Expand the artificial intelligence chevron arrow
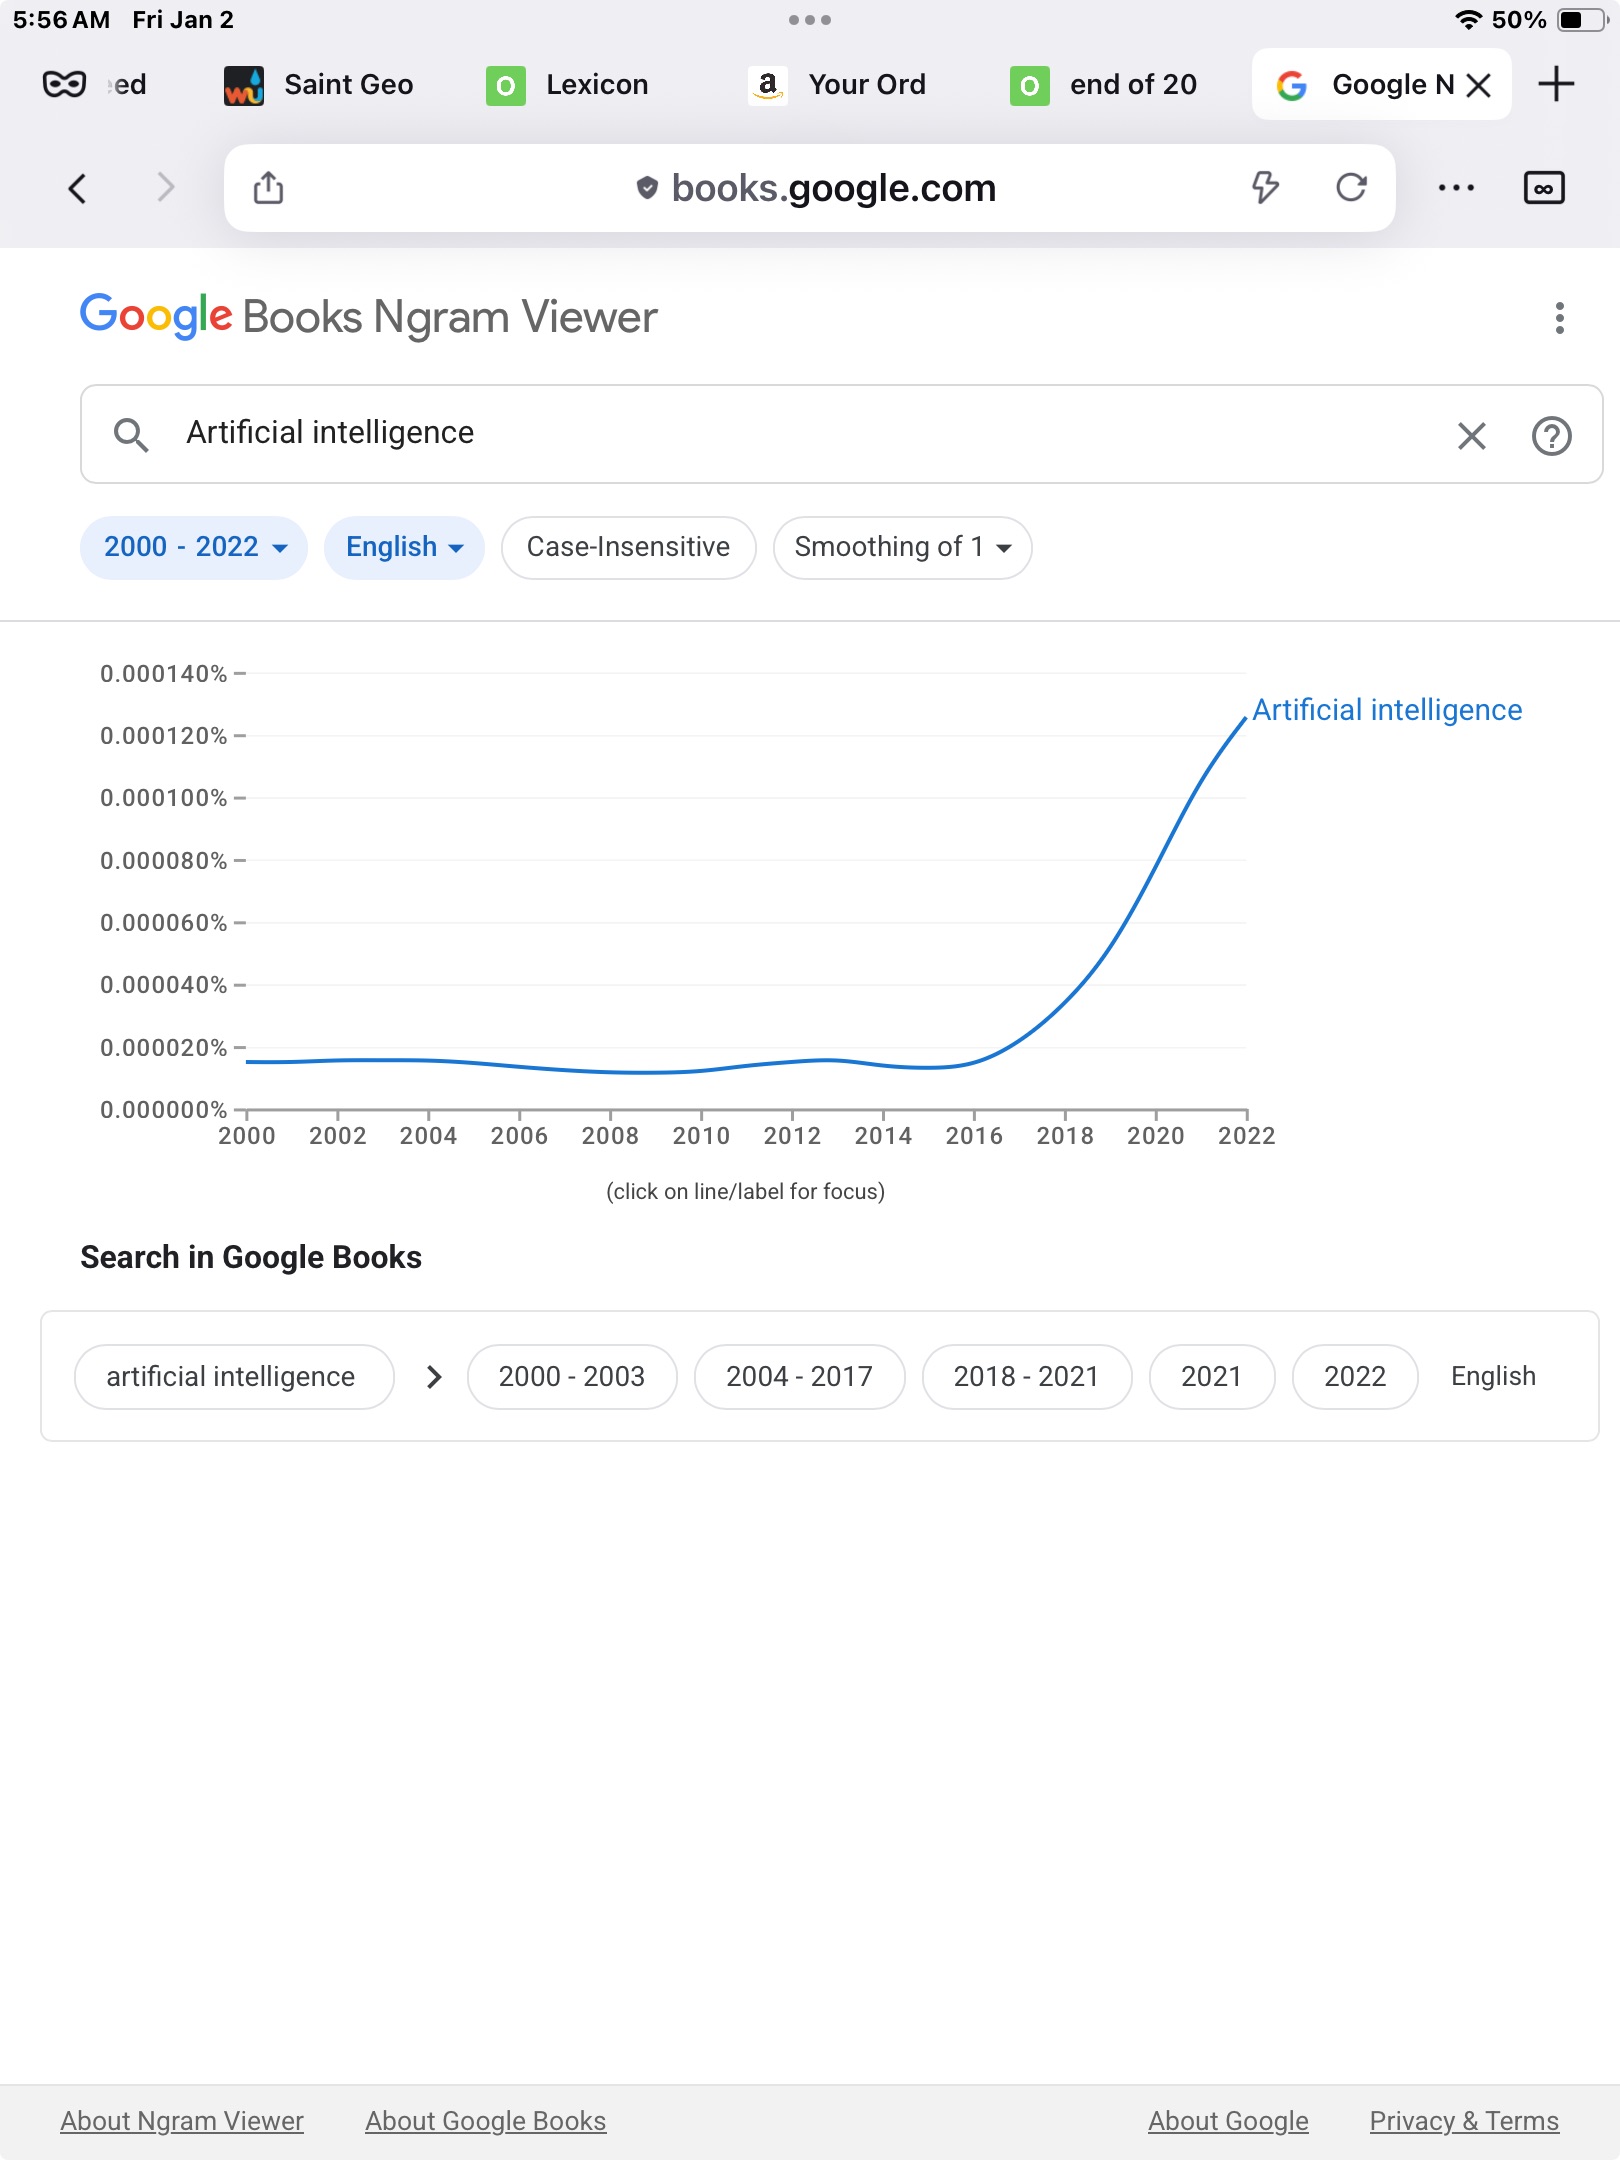 434,1377
